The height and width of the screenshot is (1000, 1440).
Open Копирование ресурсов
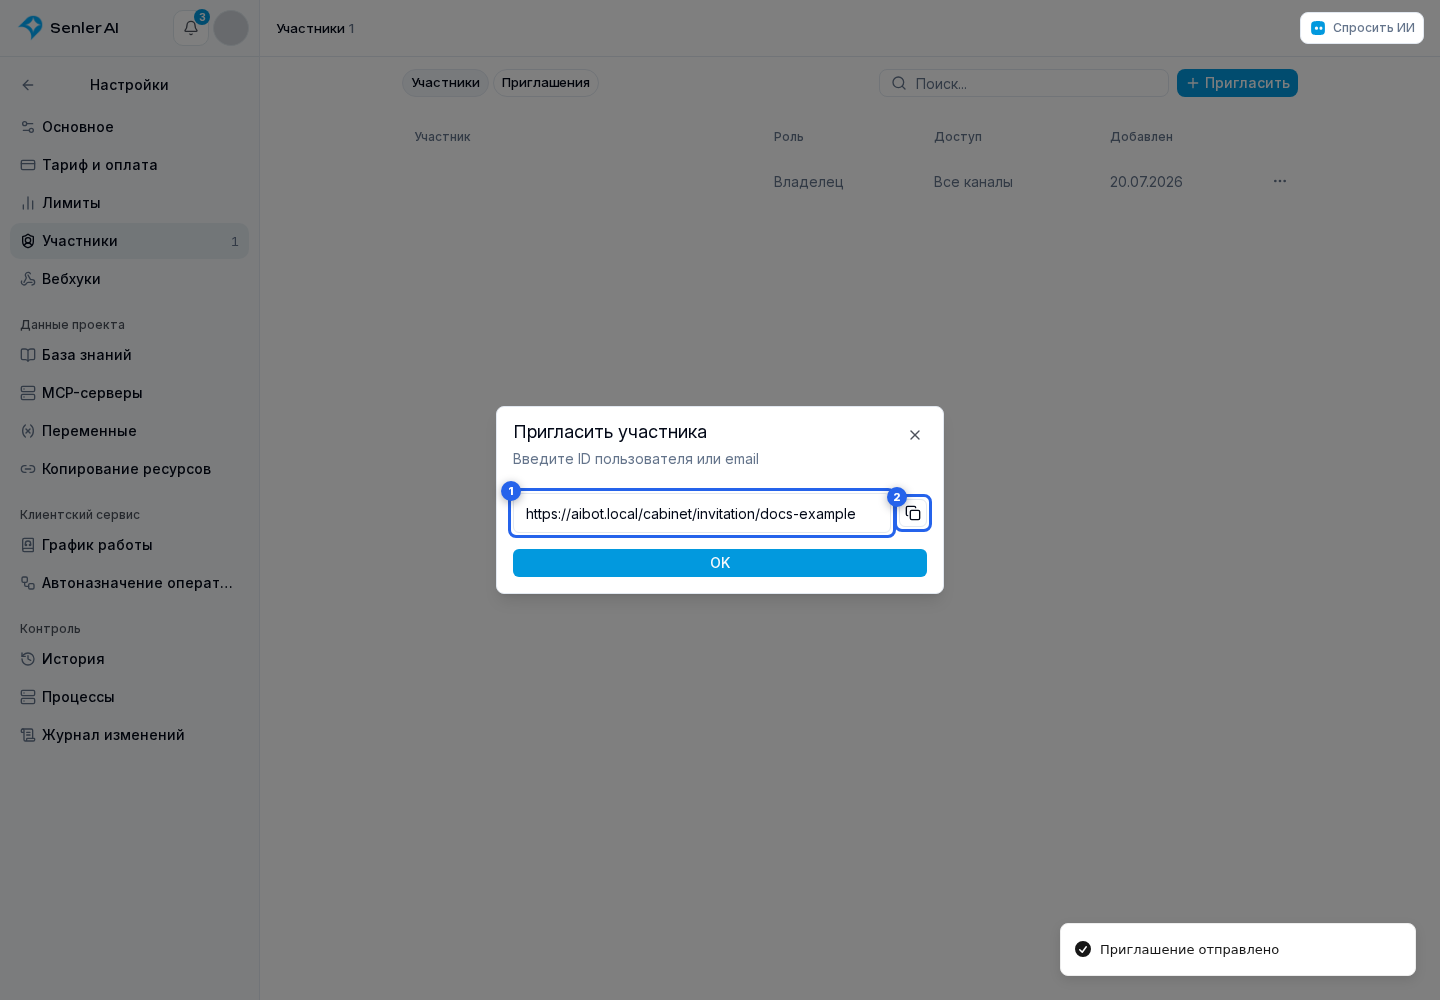129,469
